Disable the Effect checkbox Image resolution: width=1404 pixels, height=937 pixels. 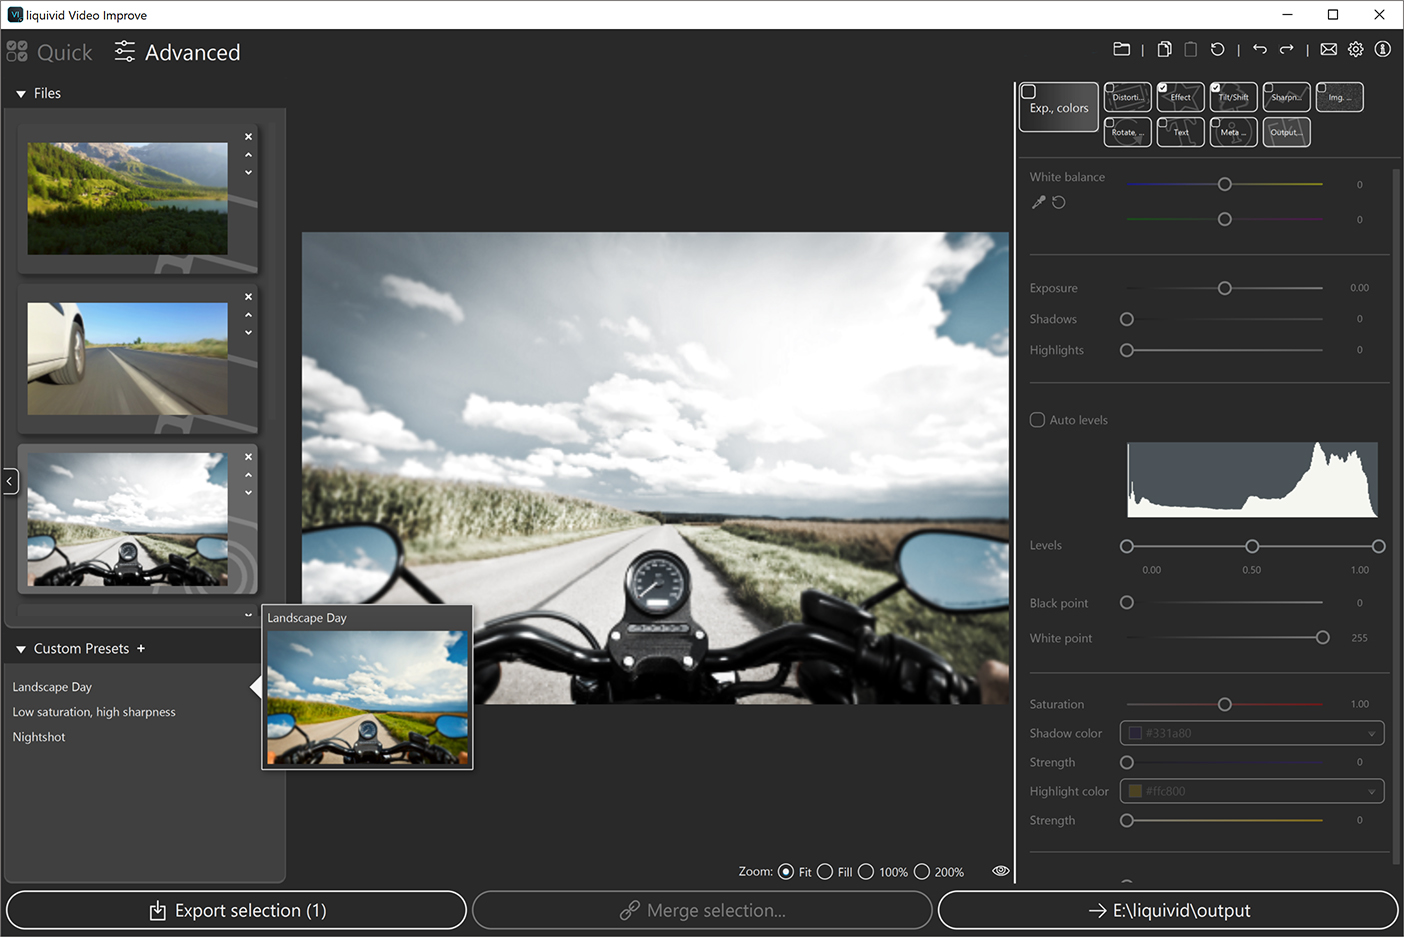coord(1163,87)
